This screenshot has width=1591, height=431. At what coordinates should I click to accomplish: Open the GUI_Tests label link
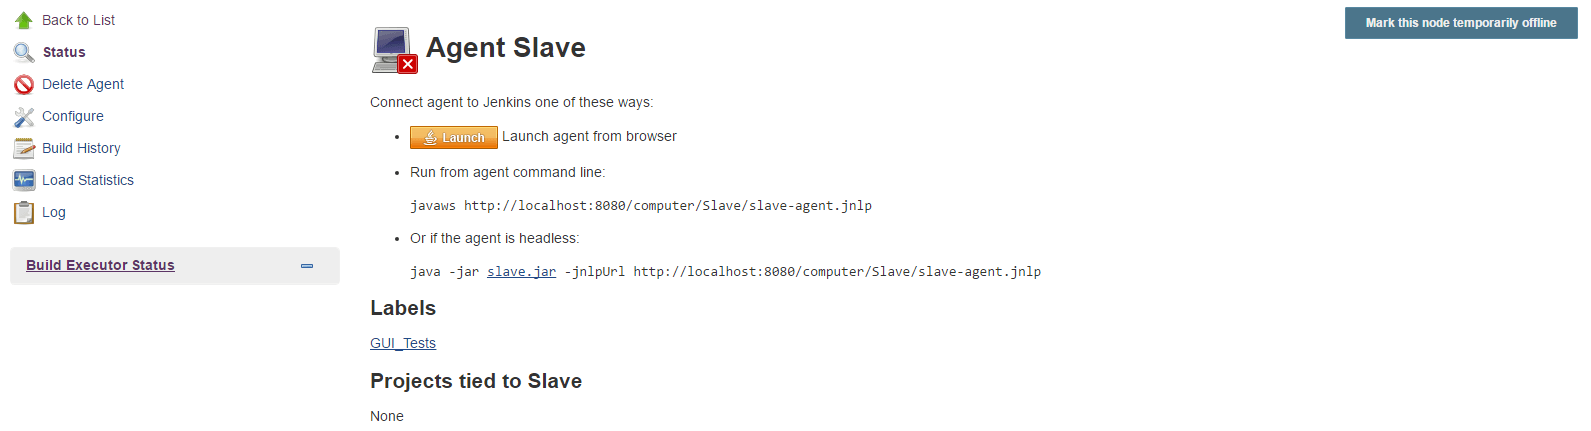(x=403, y=343)
